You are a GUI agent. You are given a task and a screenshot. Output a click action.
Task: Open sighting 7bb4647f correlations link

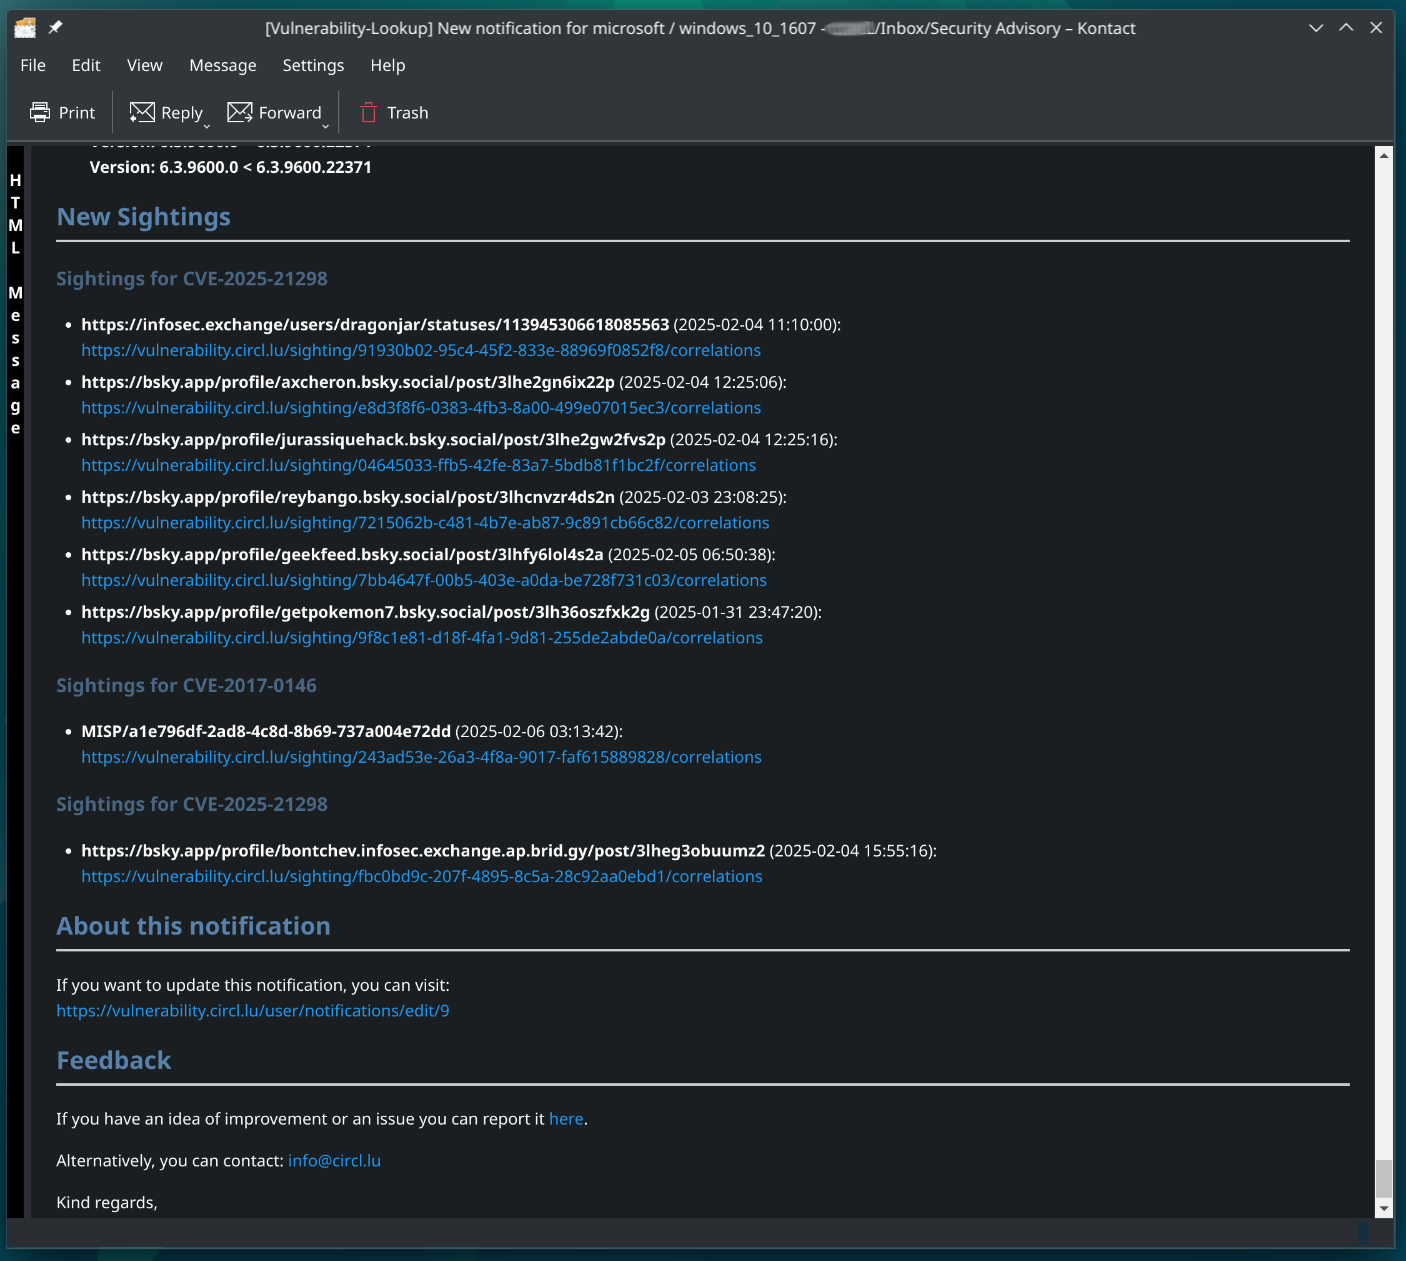pos(424,580)
